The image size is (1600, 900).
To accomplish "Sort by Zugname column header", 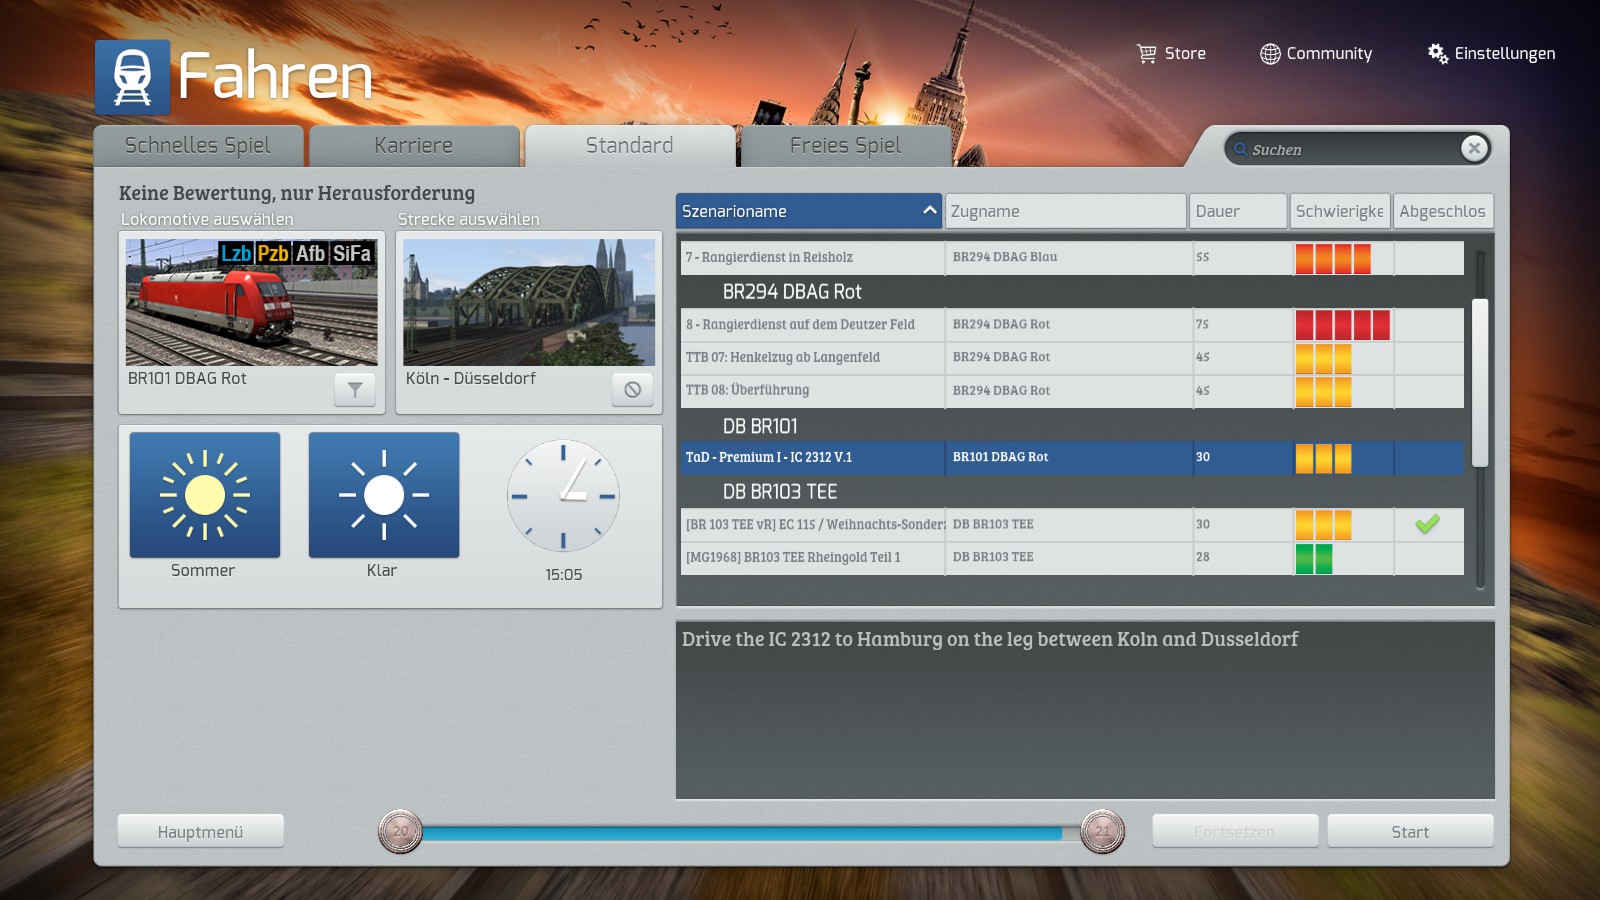I will (1066, 211).
